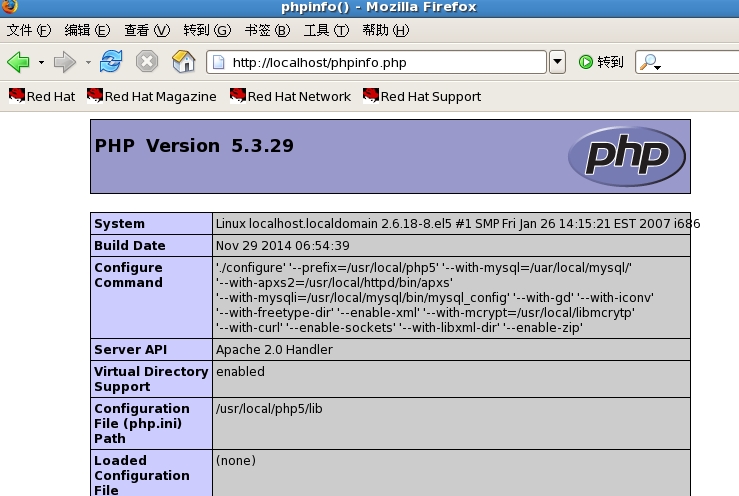Reload the page with the refresh icon

click(111, 61)
